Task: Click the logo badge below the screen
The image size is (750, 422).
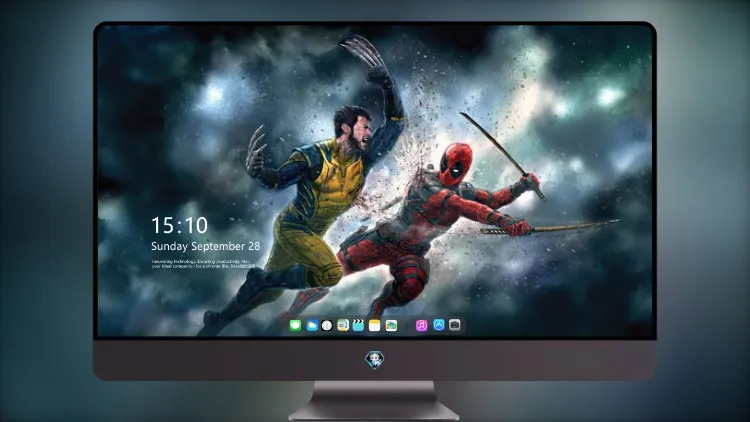Action: tap(375, 360)
